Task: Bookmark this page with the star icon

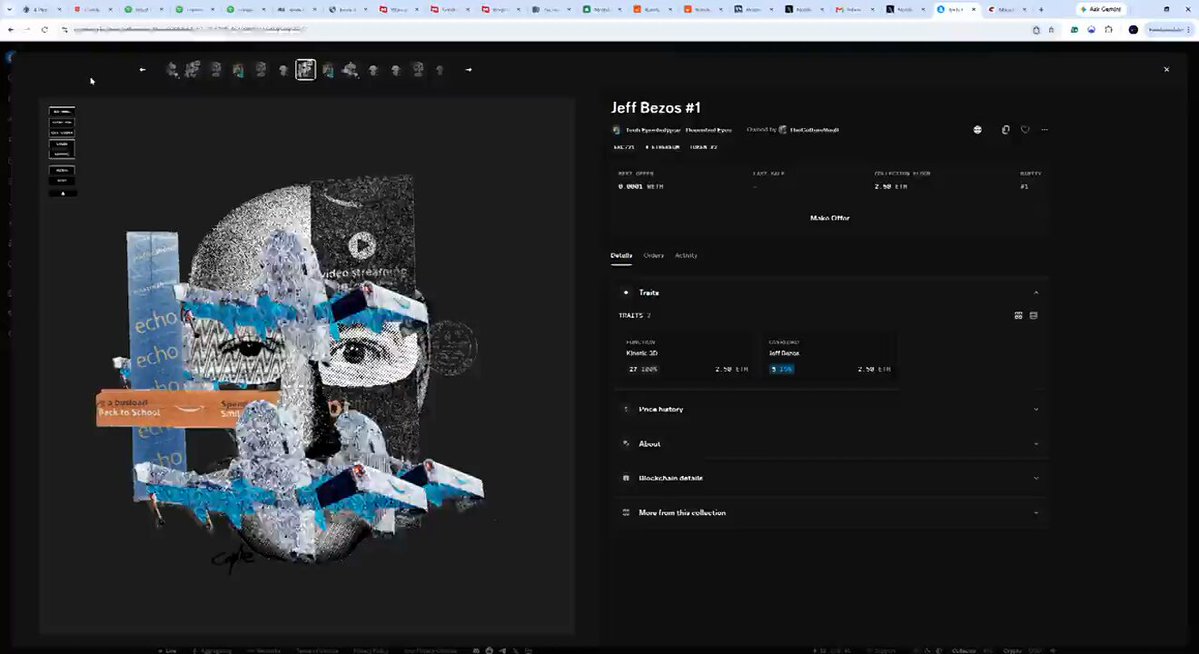Action: click(x=1051, y=29)
